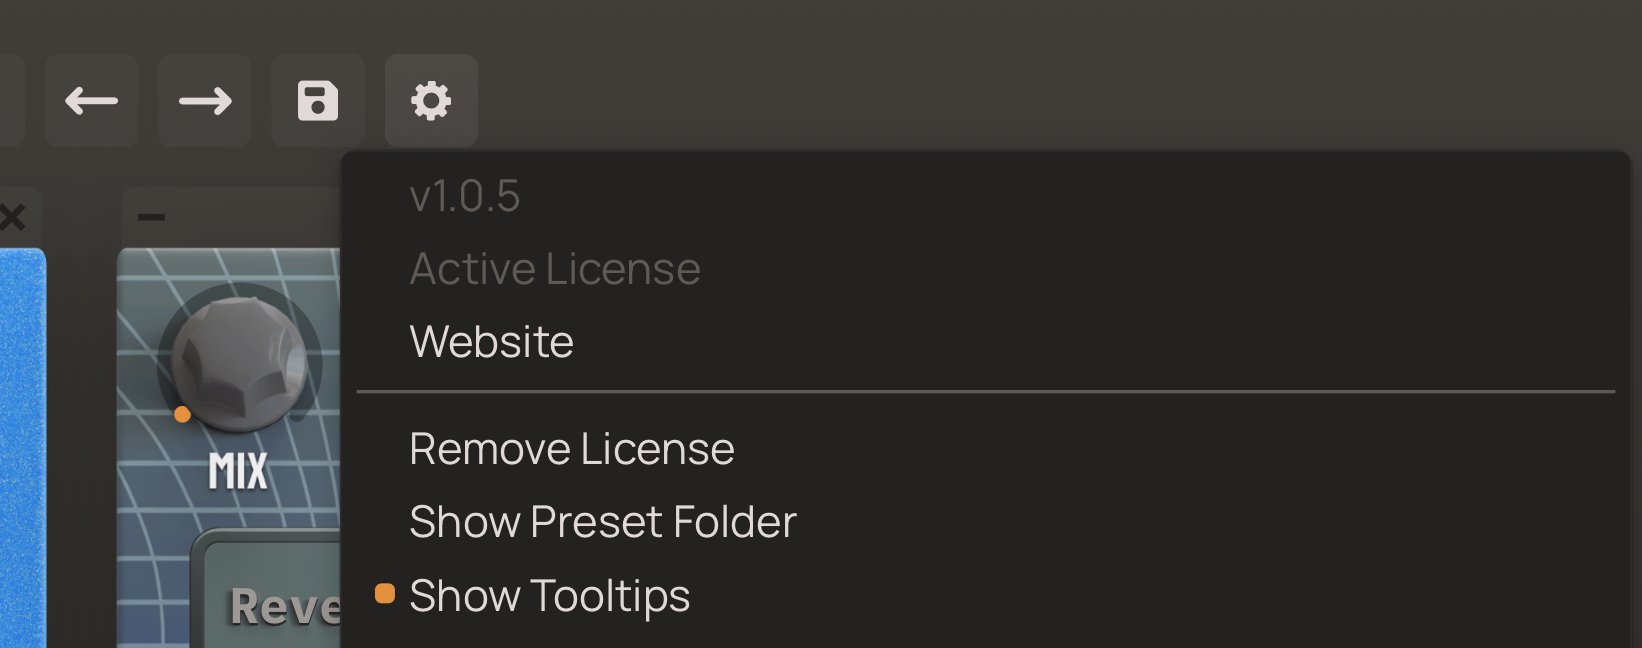Screen dimensions: 1642x648
Task: Save preset with the floppy disk icon
Action: pyautogui.click(x=318, y=101)
